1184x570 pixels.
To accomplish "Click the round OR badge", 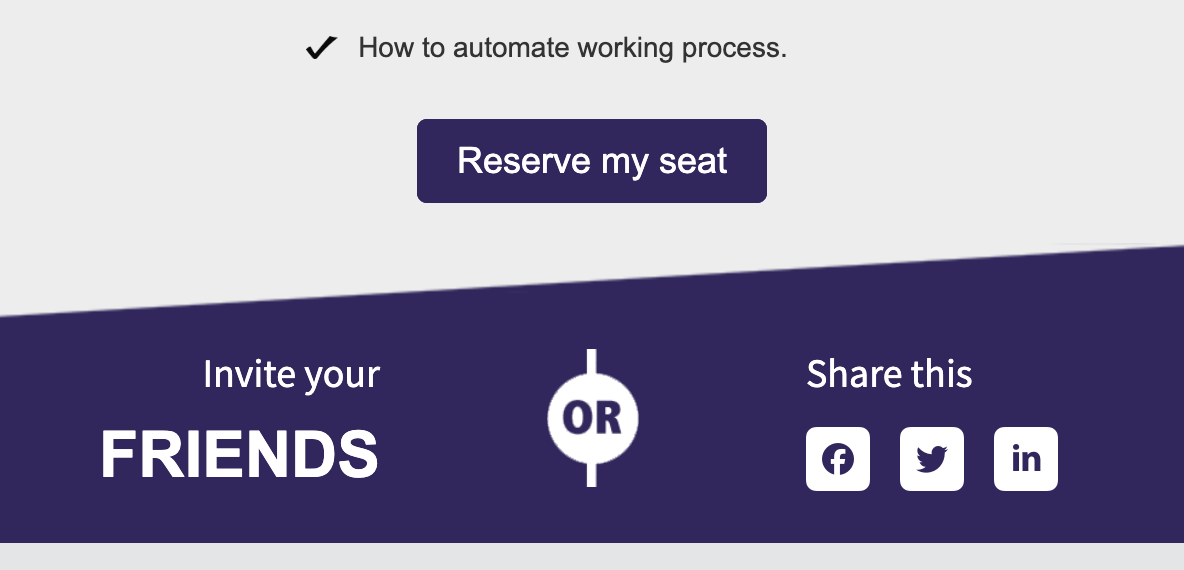I will click(x=593, y=418).
